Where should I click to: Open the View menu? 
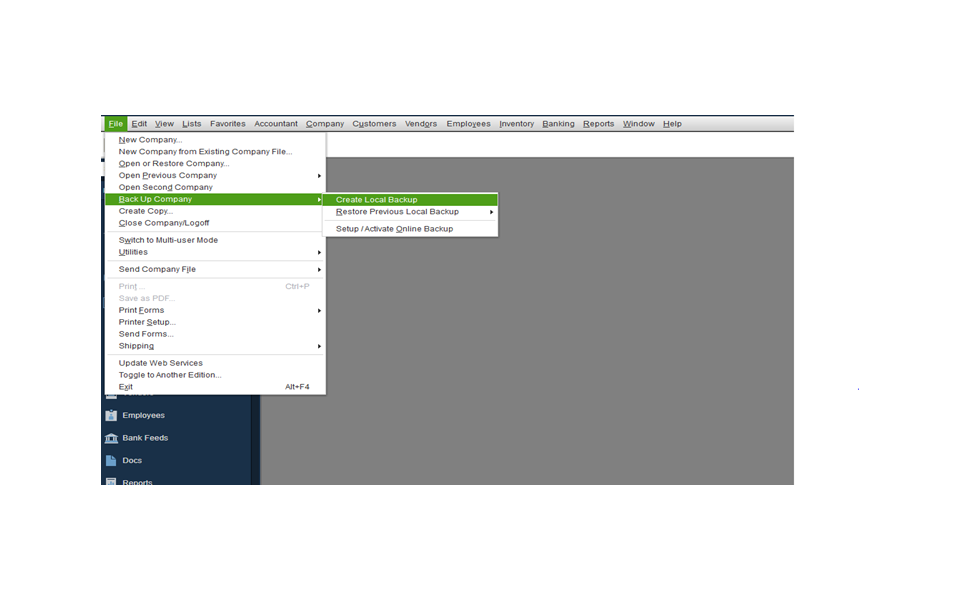(x=164, y=124)
